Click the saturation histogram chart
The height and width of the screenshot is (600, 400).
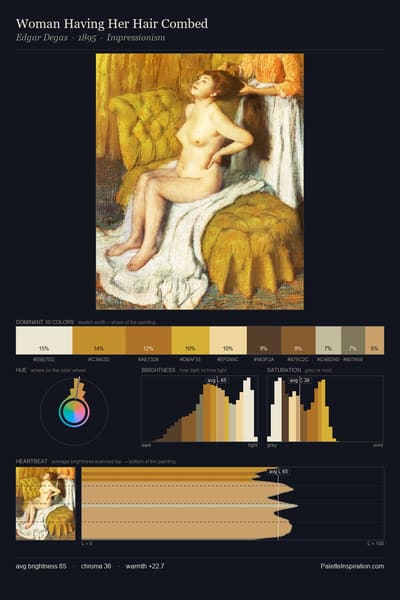pyautogui.click(x=325, y=409)
